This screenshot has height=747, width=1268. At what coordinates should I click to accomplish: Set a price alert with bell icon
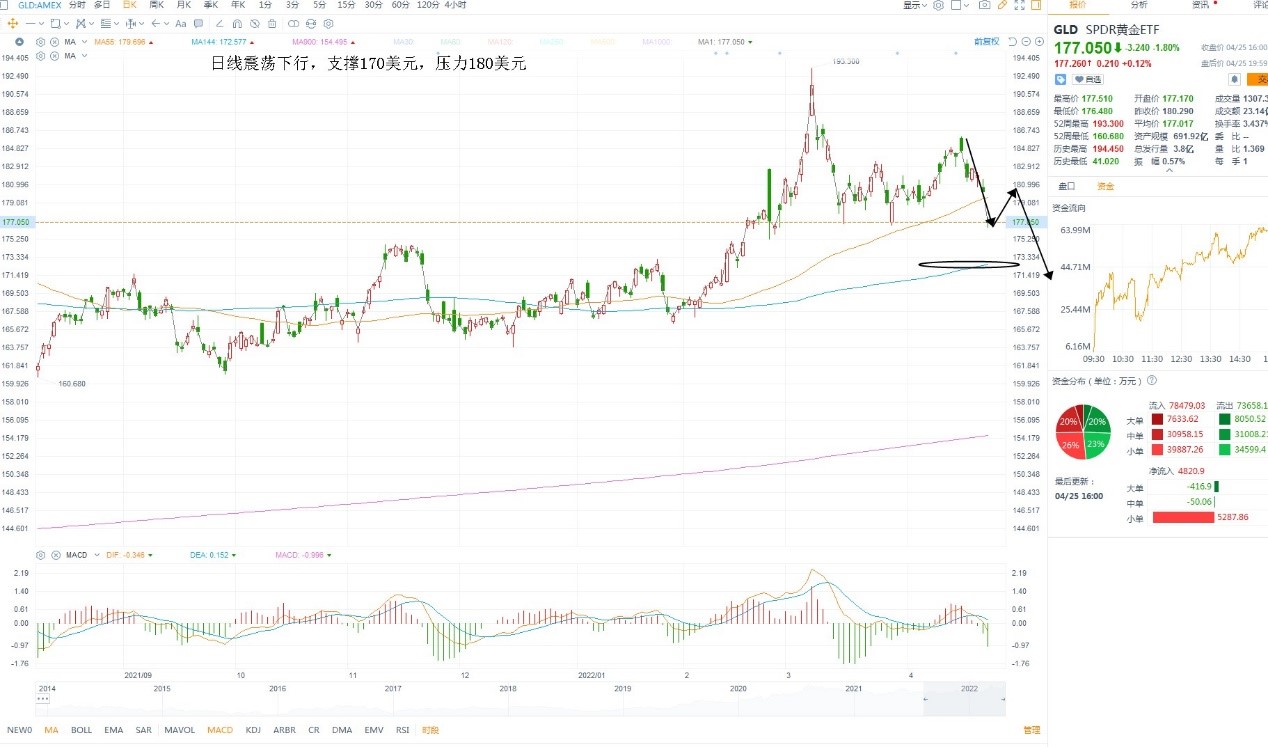coord(1234,79)
